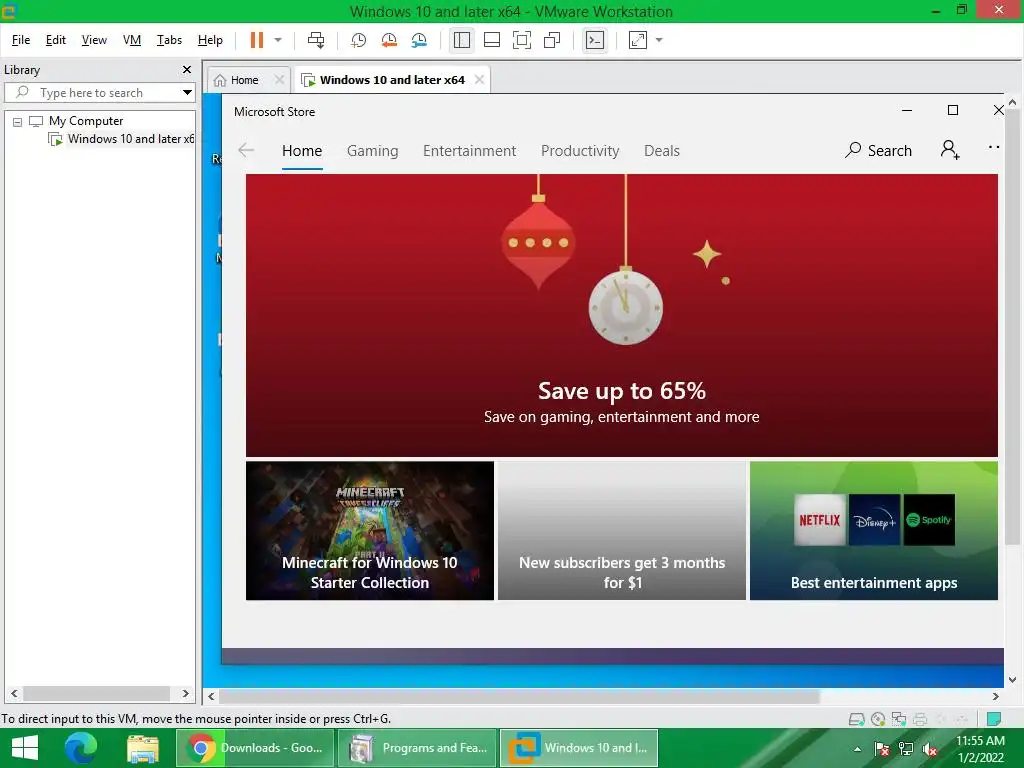Image resolution: width=1024 pixels, height=768 pixels.
Task: Switch to Unity mode
Action: pos(552,40)
